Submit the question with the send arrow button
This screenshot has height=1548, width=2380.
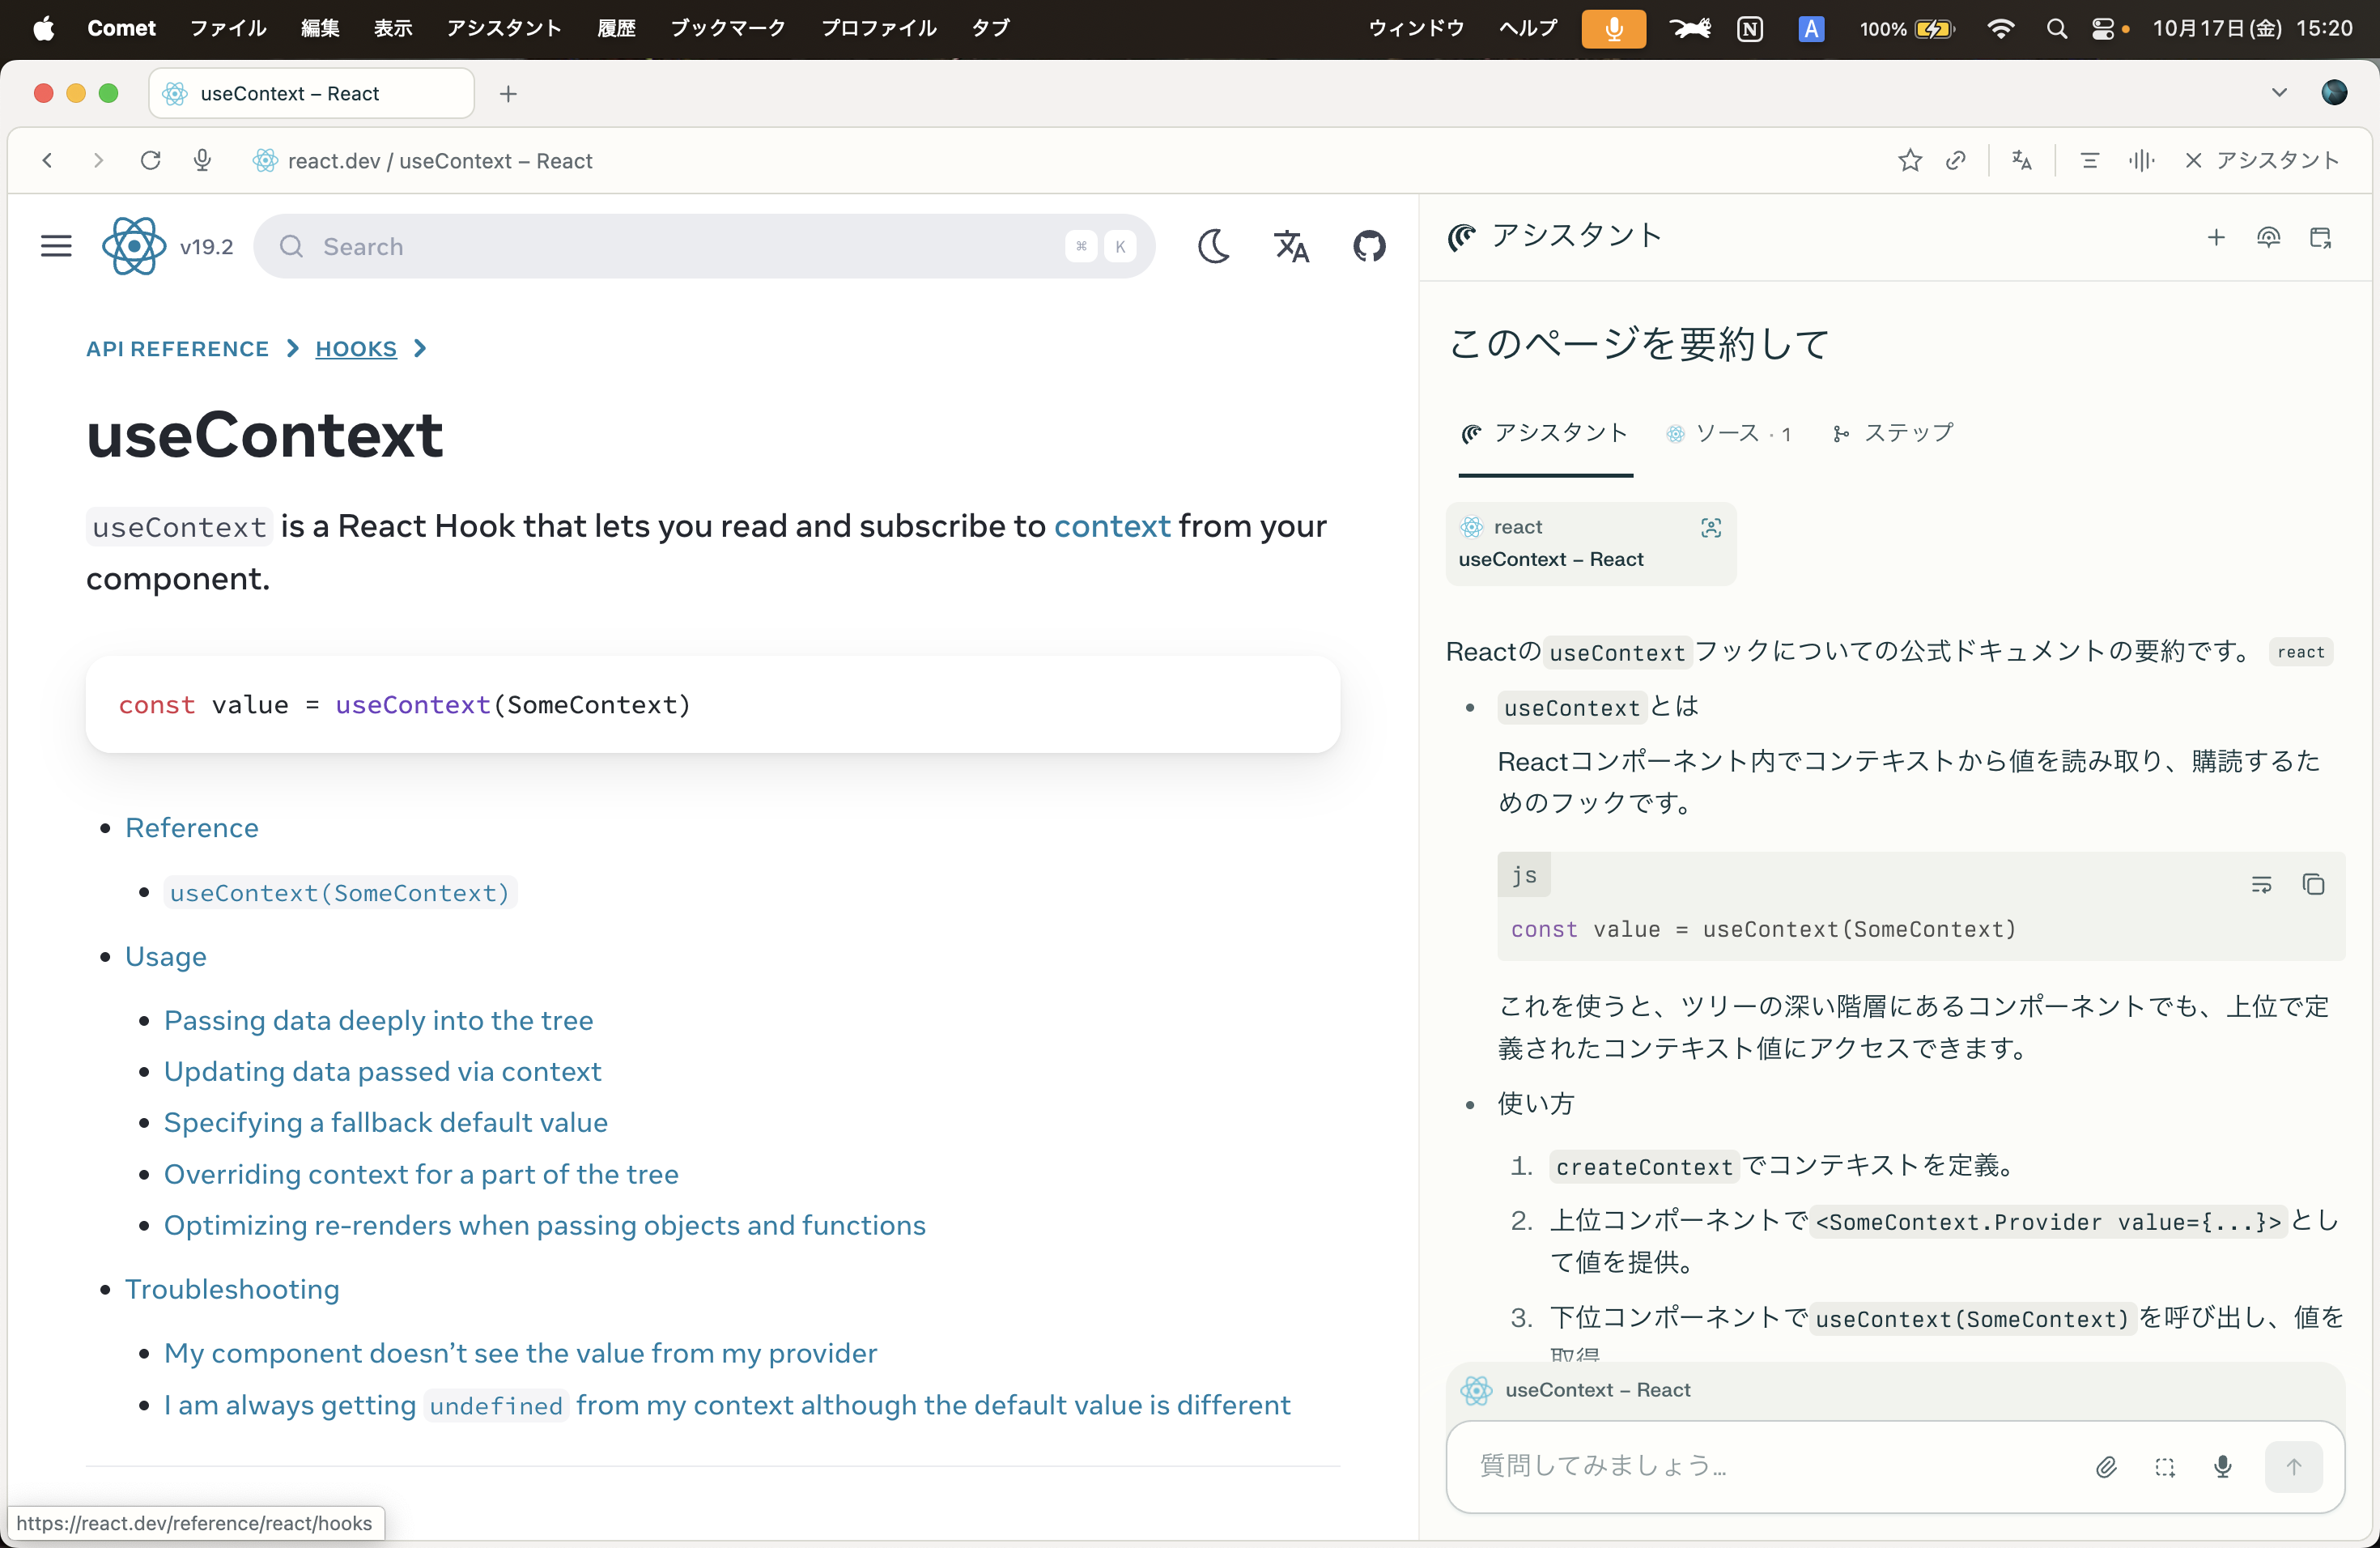pyautogui.click(x=2293, y=1467)
